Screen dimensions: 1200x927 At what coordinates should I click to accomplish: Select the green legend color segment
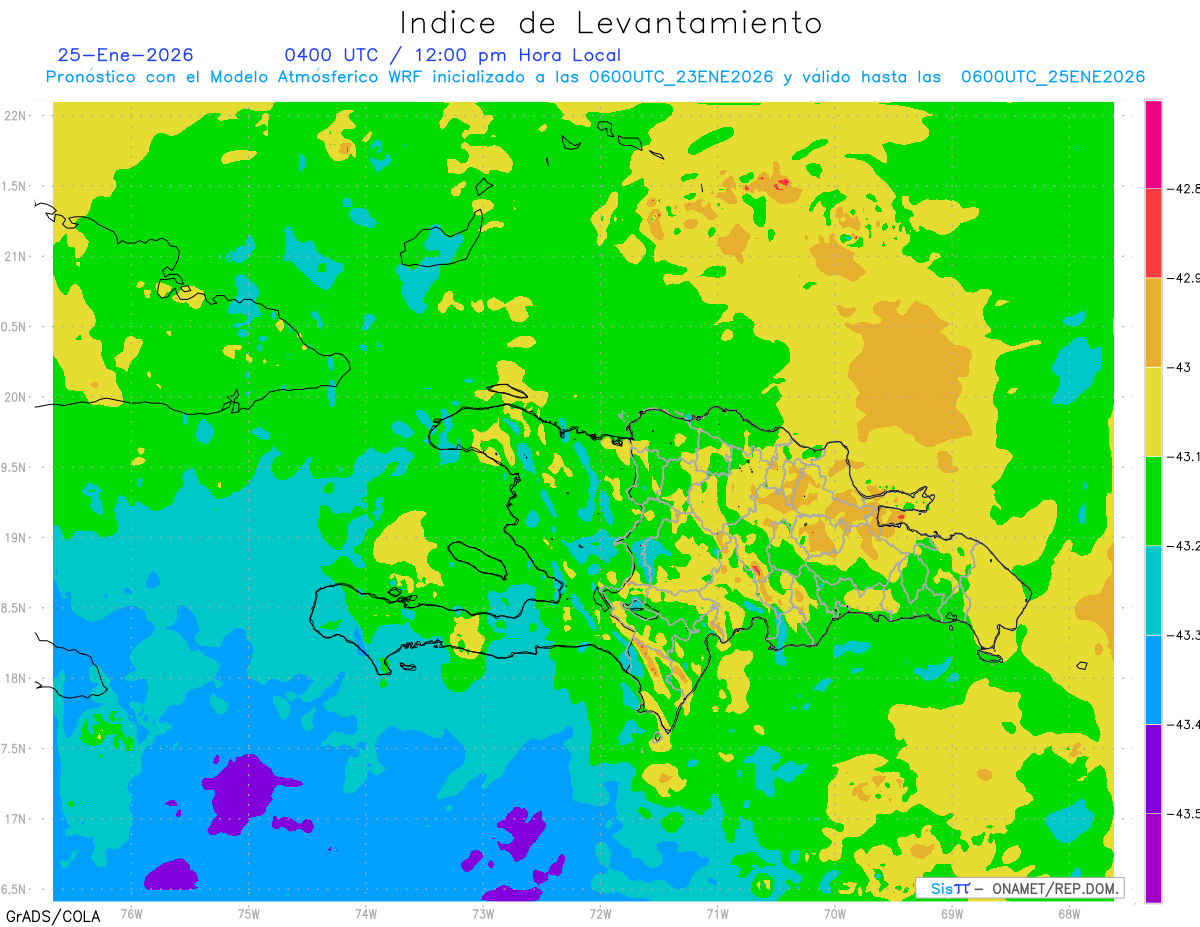1153,500
